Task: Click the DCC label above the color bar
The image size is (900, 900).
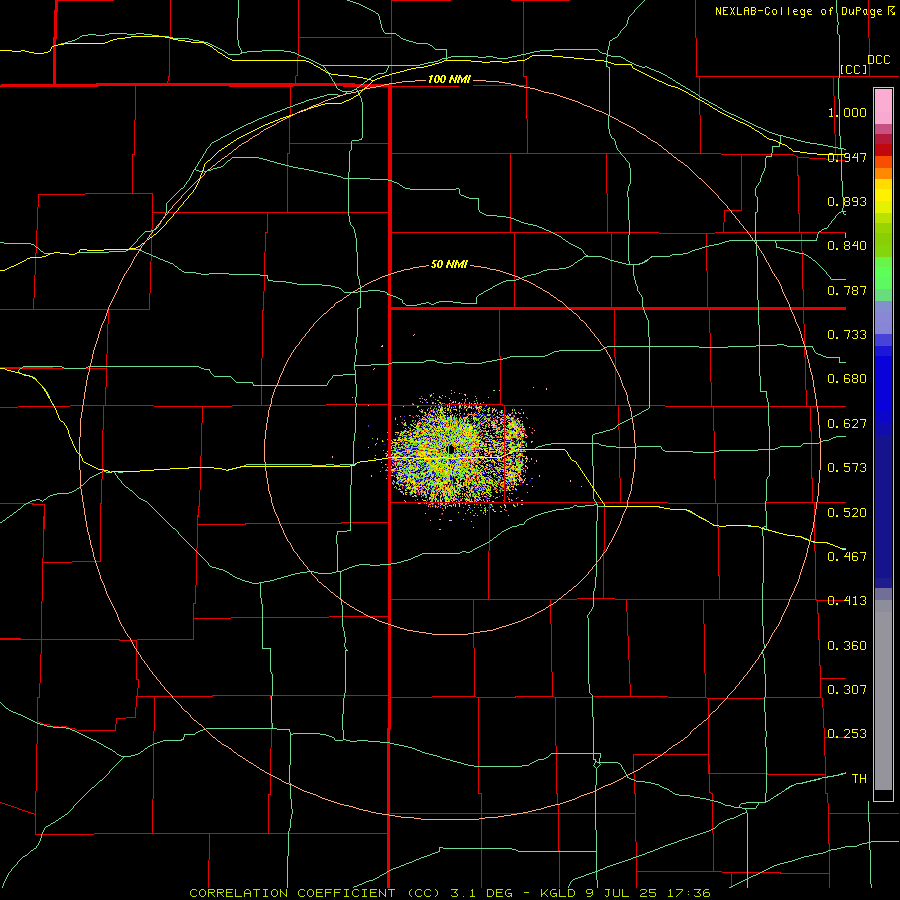Action: click(879, 60)
